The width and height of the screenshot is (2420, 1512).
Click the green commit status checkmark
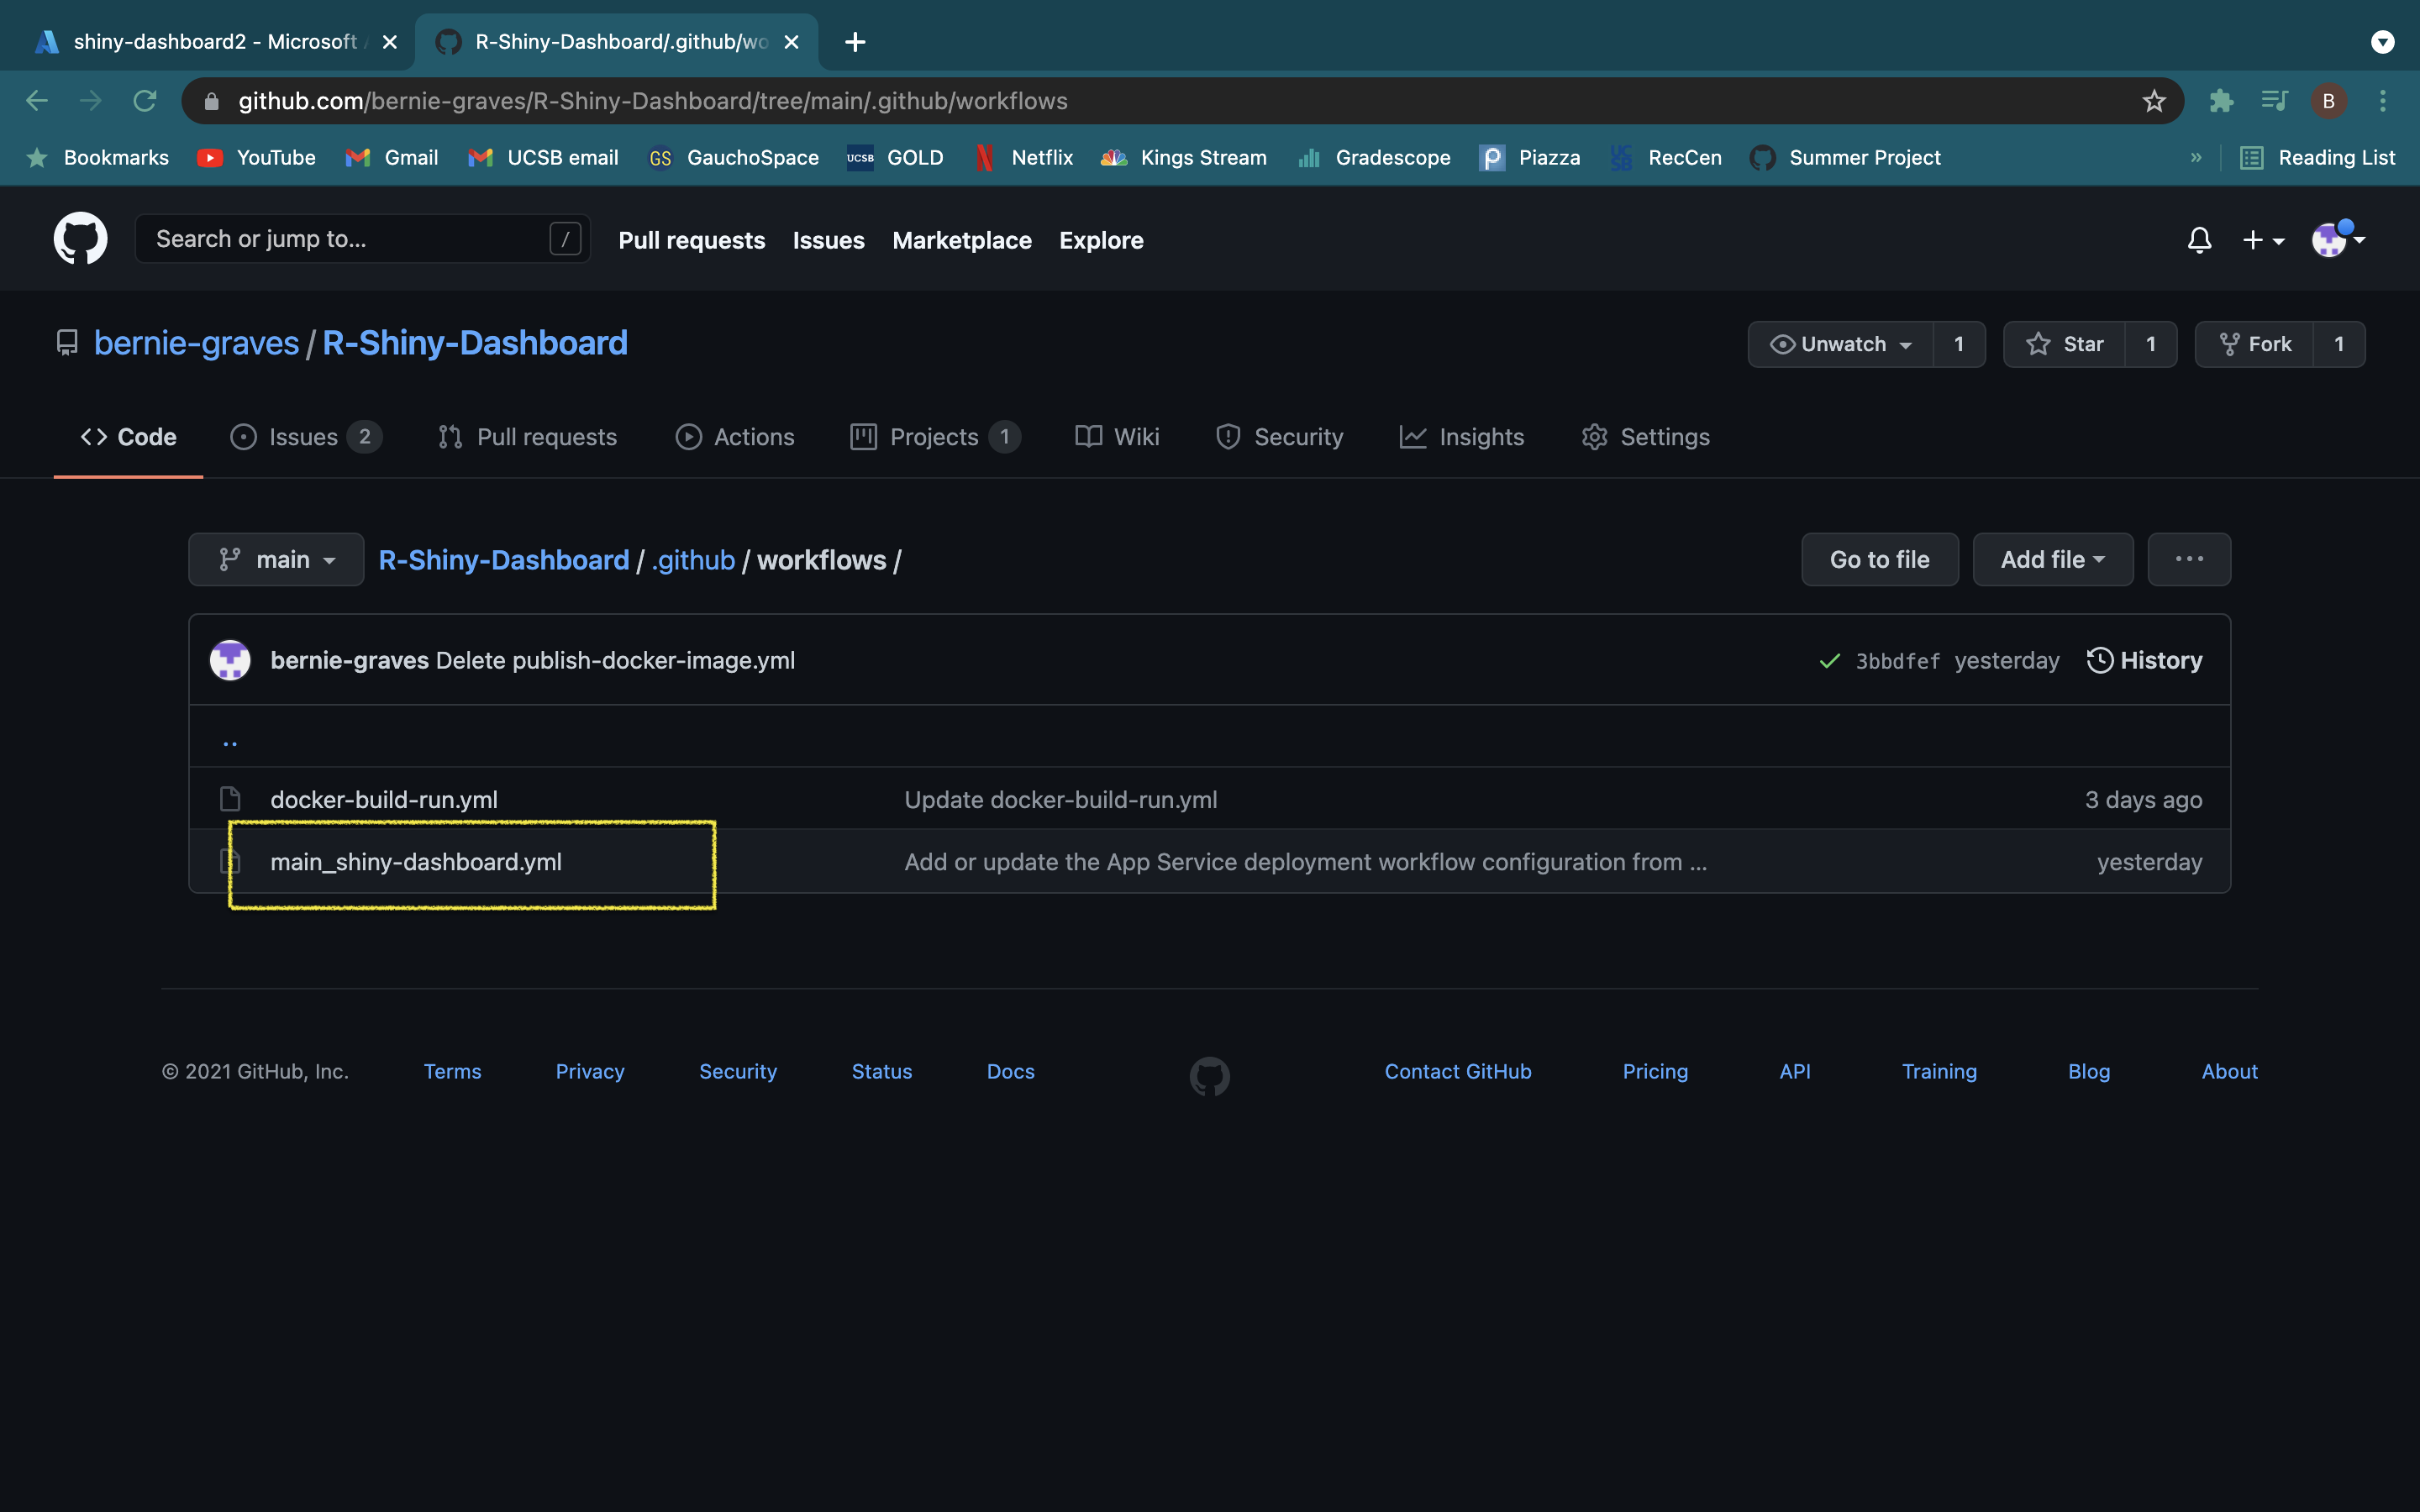coord(1829,661)
